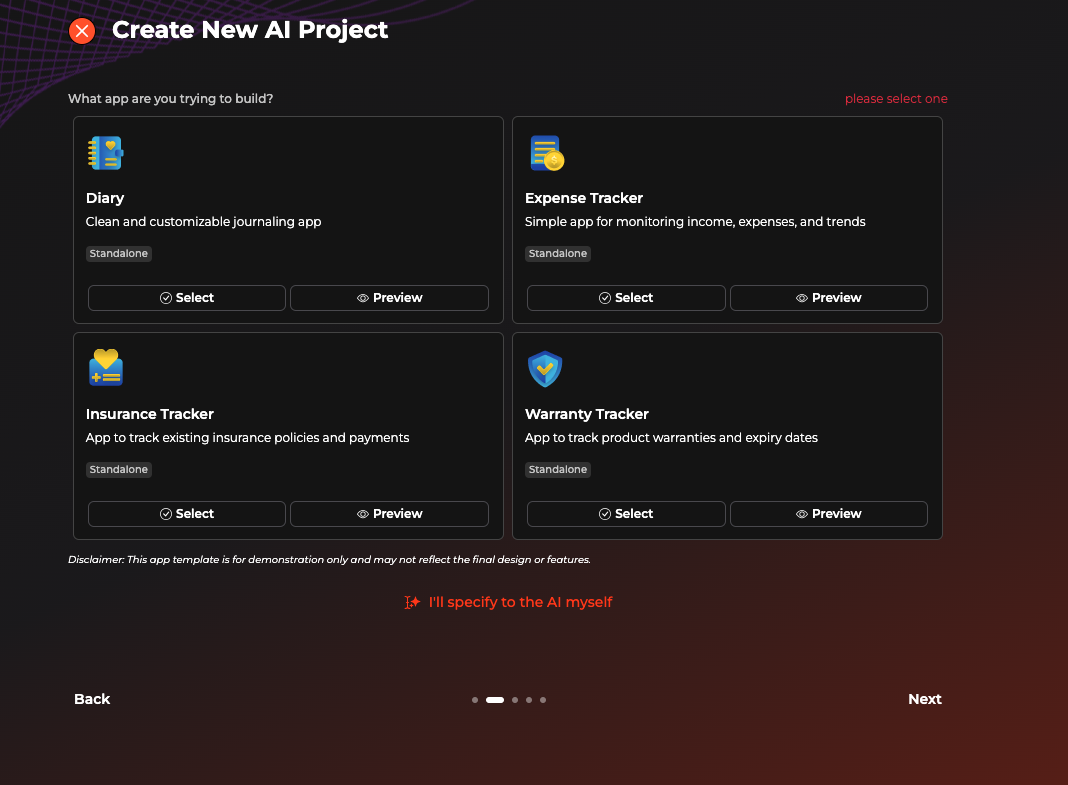
Task: Click the Insurance Tracker heart icon
Action: coord(105,368)
